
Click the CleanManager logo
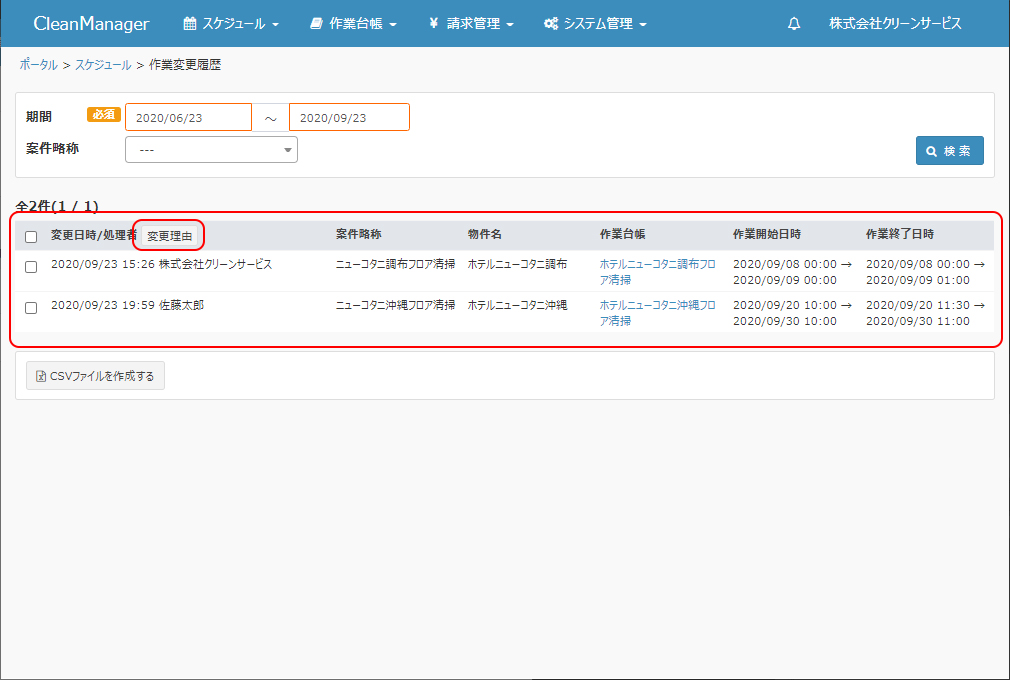[x=91, y=24]
